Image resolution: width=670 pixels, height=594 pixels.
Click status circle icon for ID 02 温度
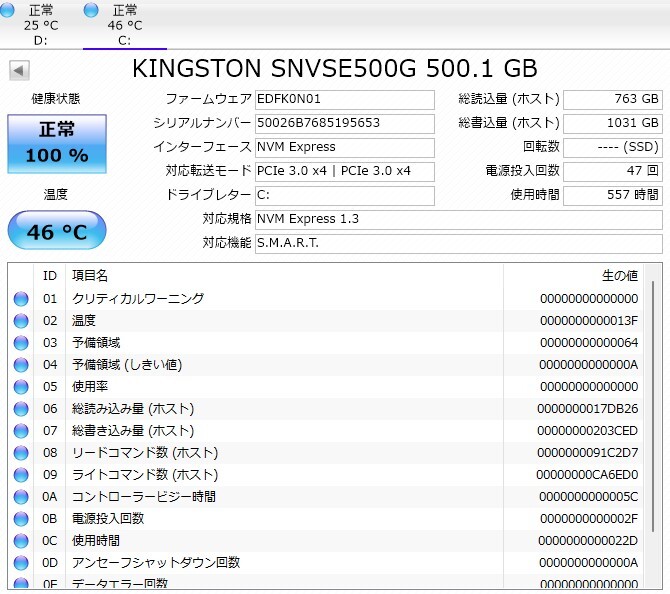(21, 321)
